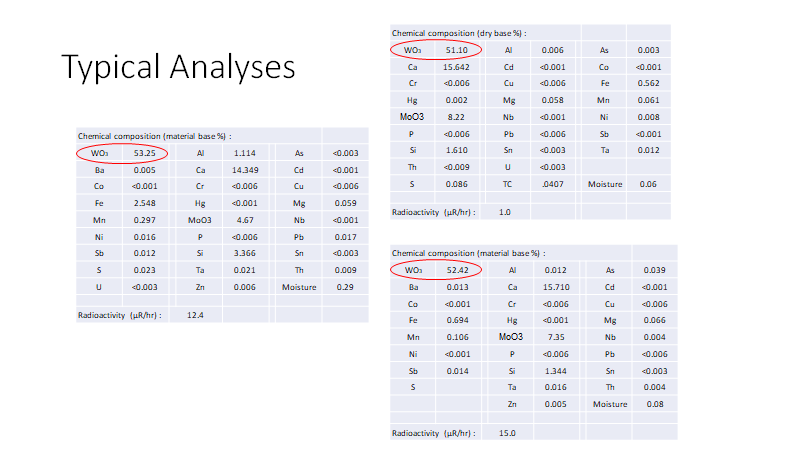Click the TC .0407 value
800x450 pixels.
tap(552, 185)
